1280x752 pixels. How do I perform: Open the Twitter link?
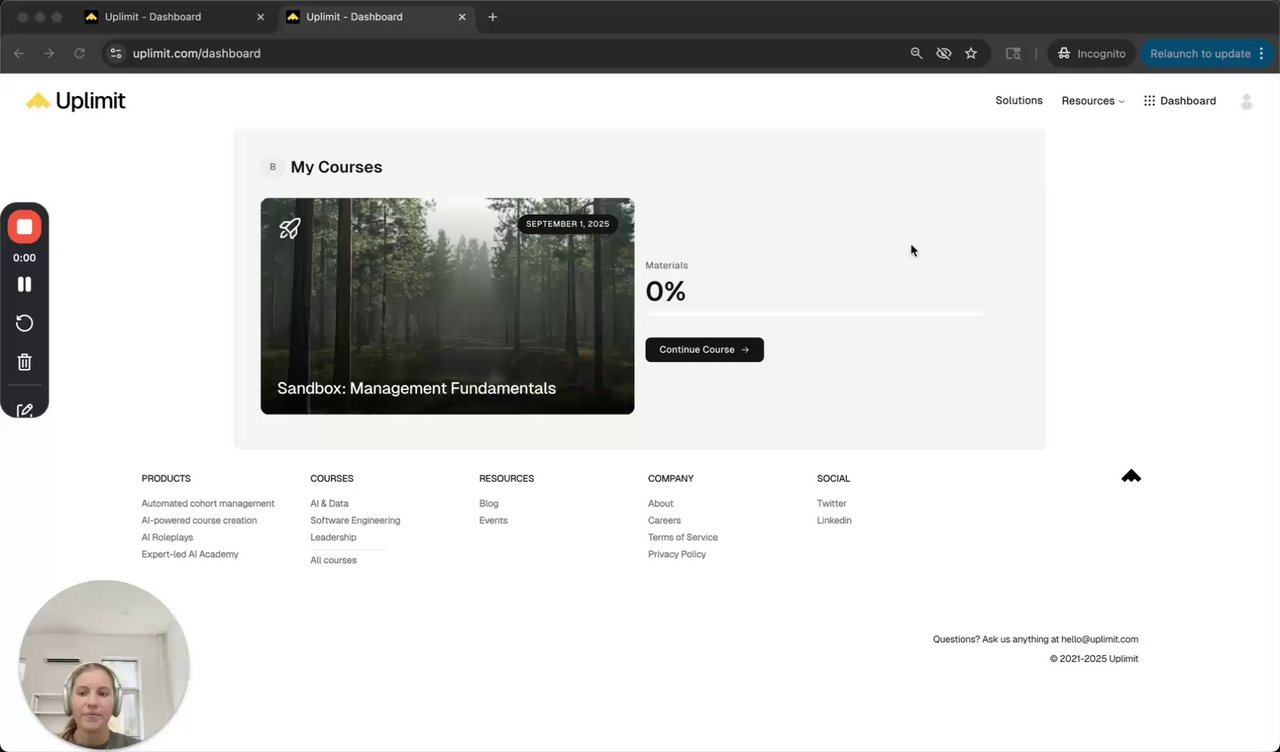(832, 504)
